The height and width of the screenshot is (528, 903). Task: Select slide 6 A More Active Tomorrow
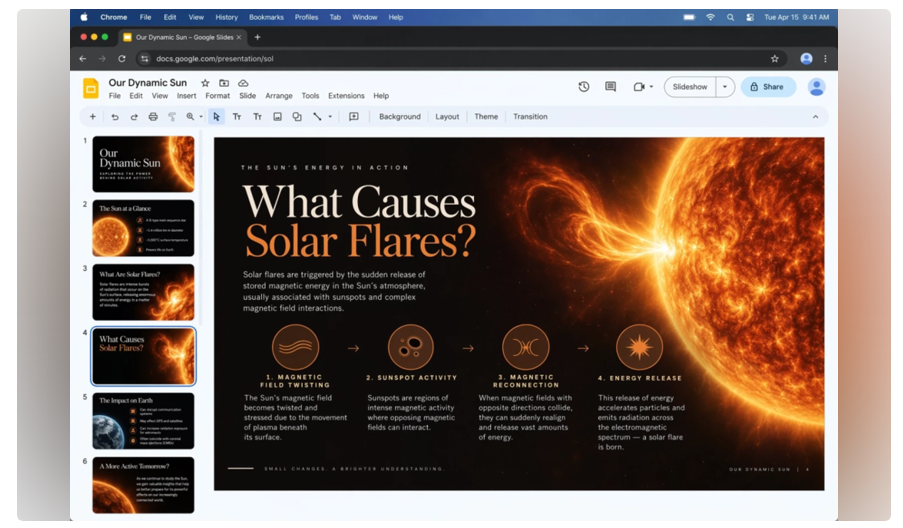143,485
